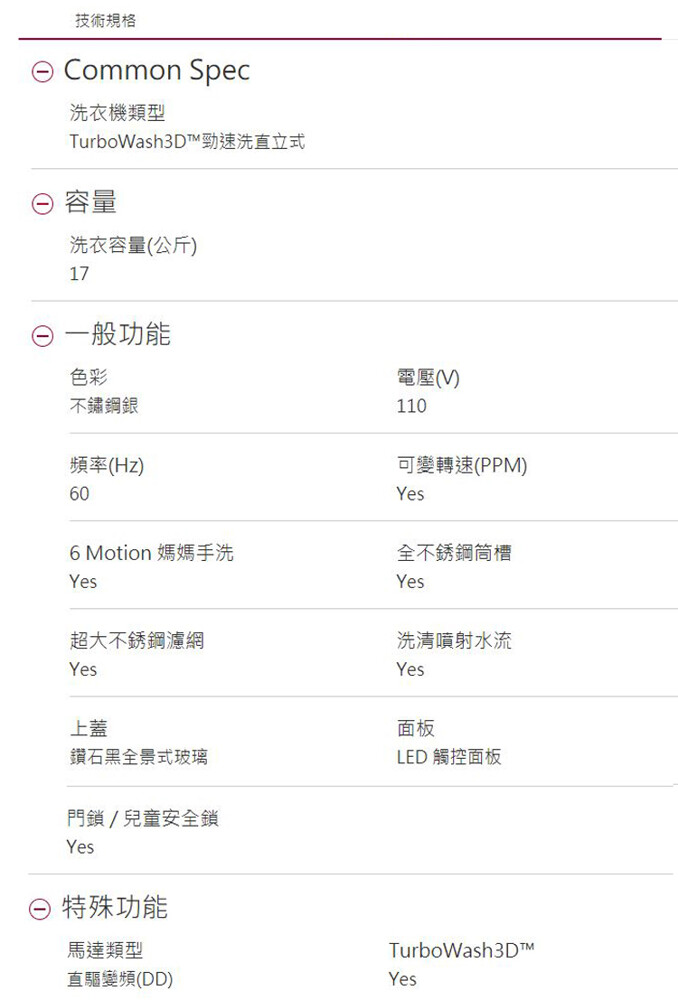Click the 鑽石黑全景式玻璃 value
Screen dimensions: 678x1000
point(138,757)
